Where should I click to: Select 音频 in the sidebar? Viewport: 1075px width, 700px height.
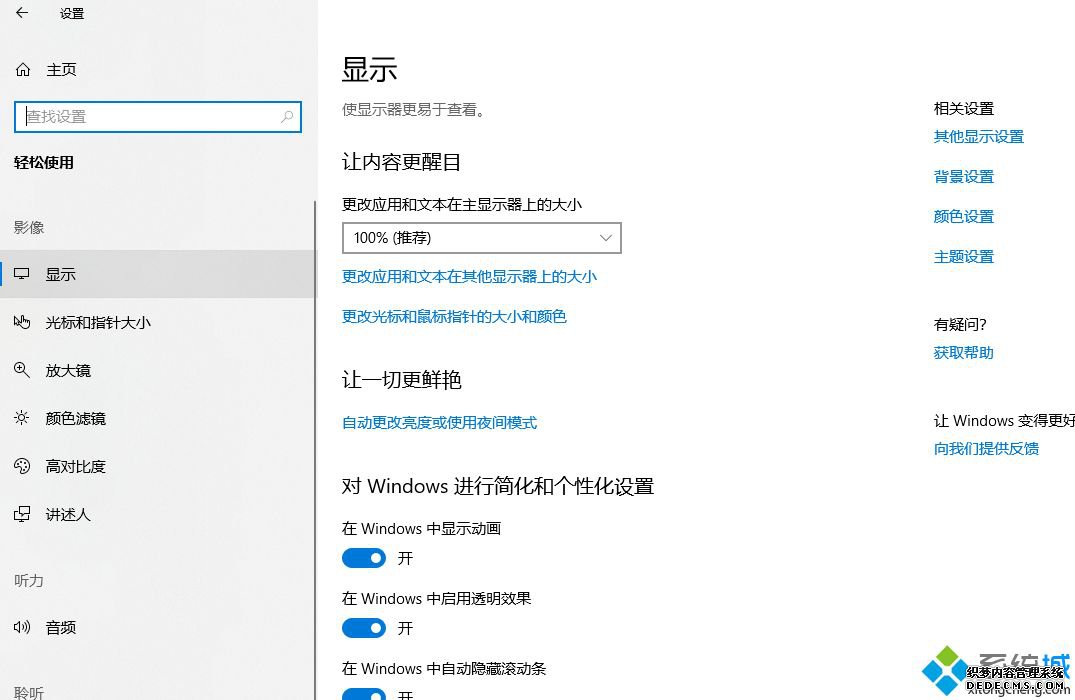click(x=158, y=627)
